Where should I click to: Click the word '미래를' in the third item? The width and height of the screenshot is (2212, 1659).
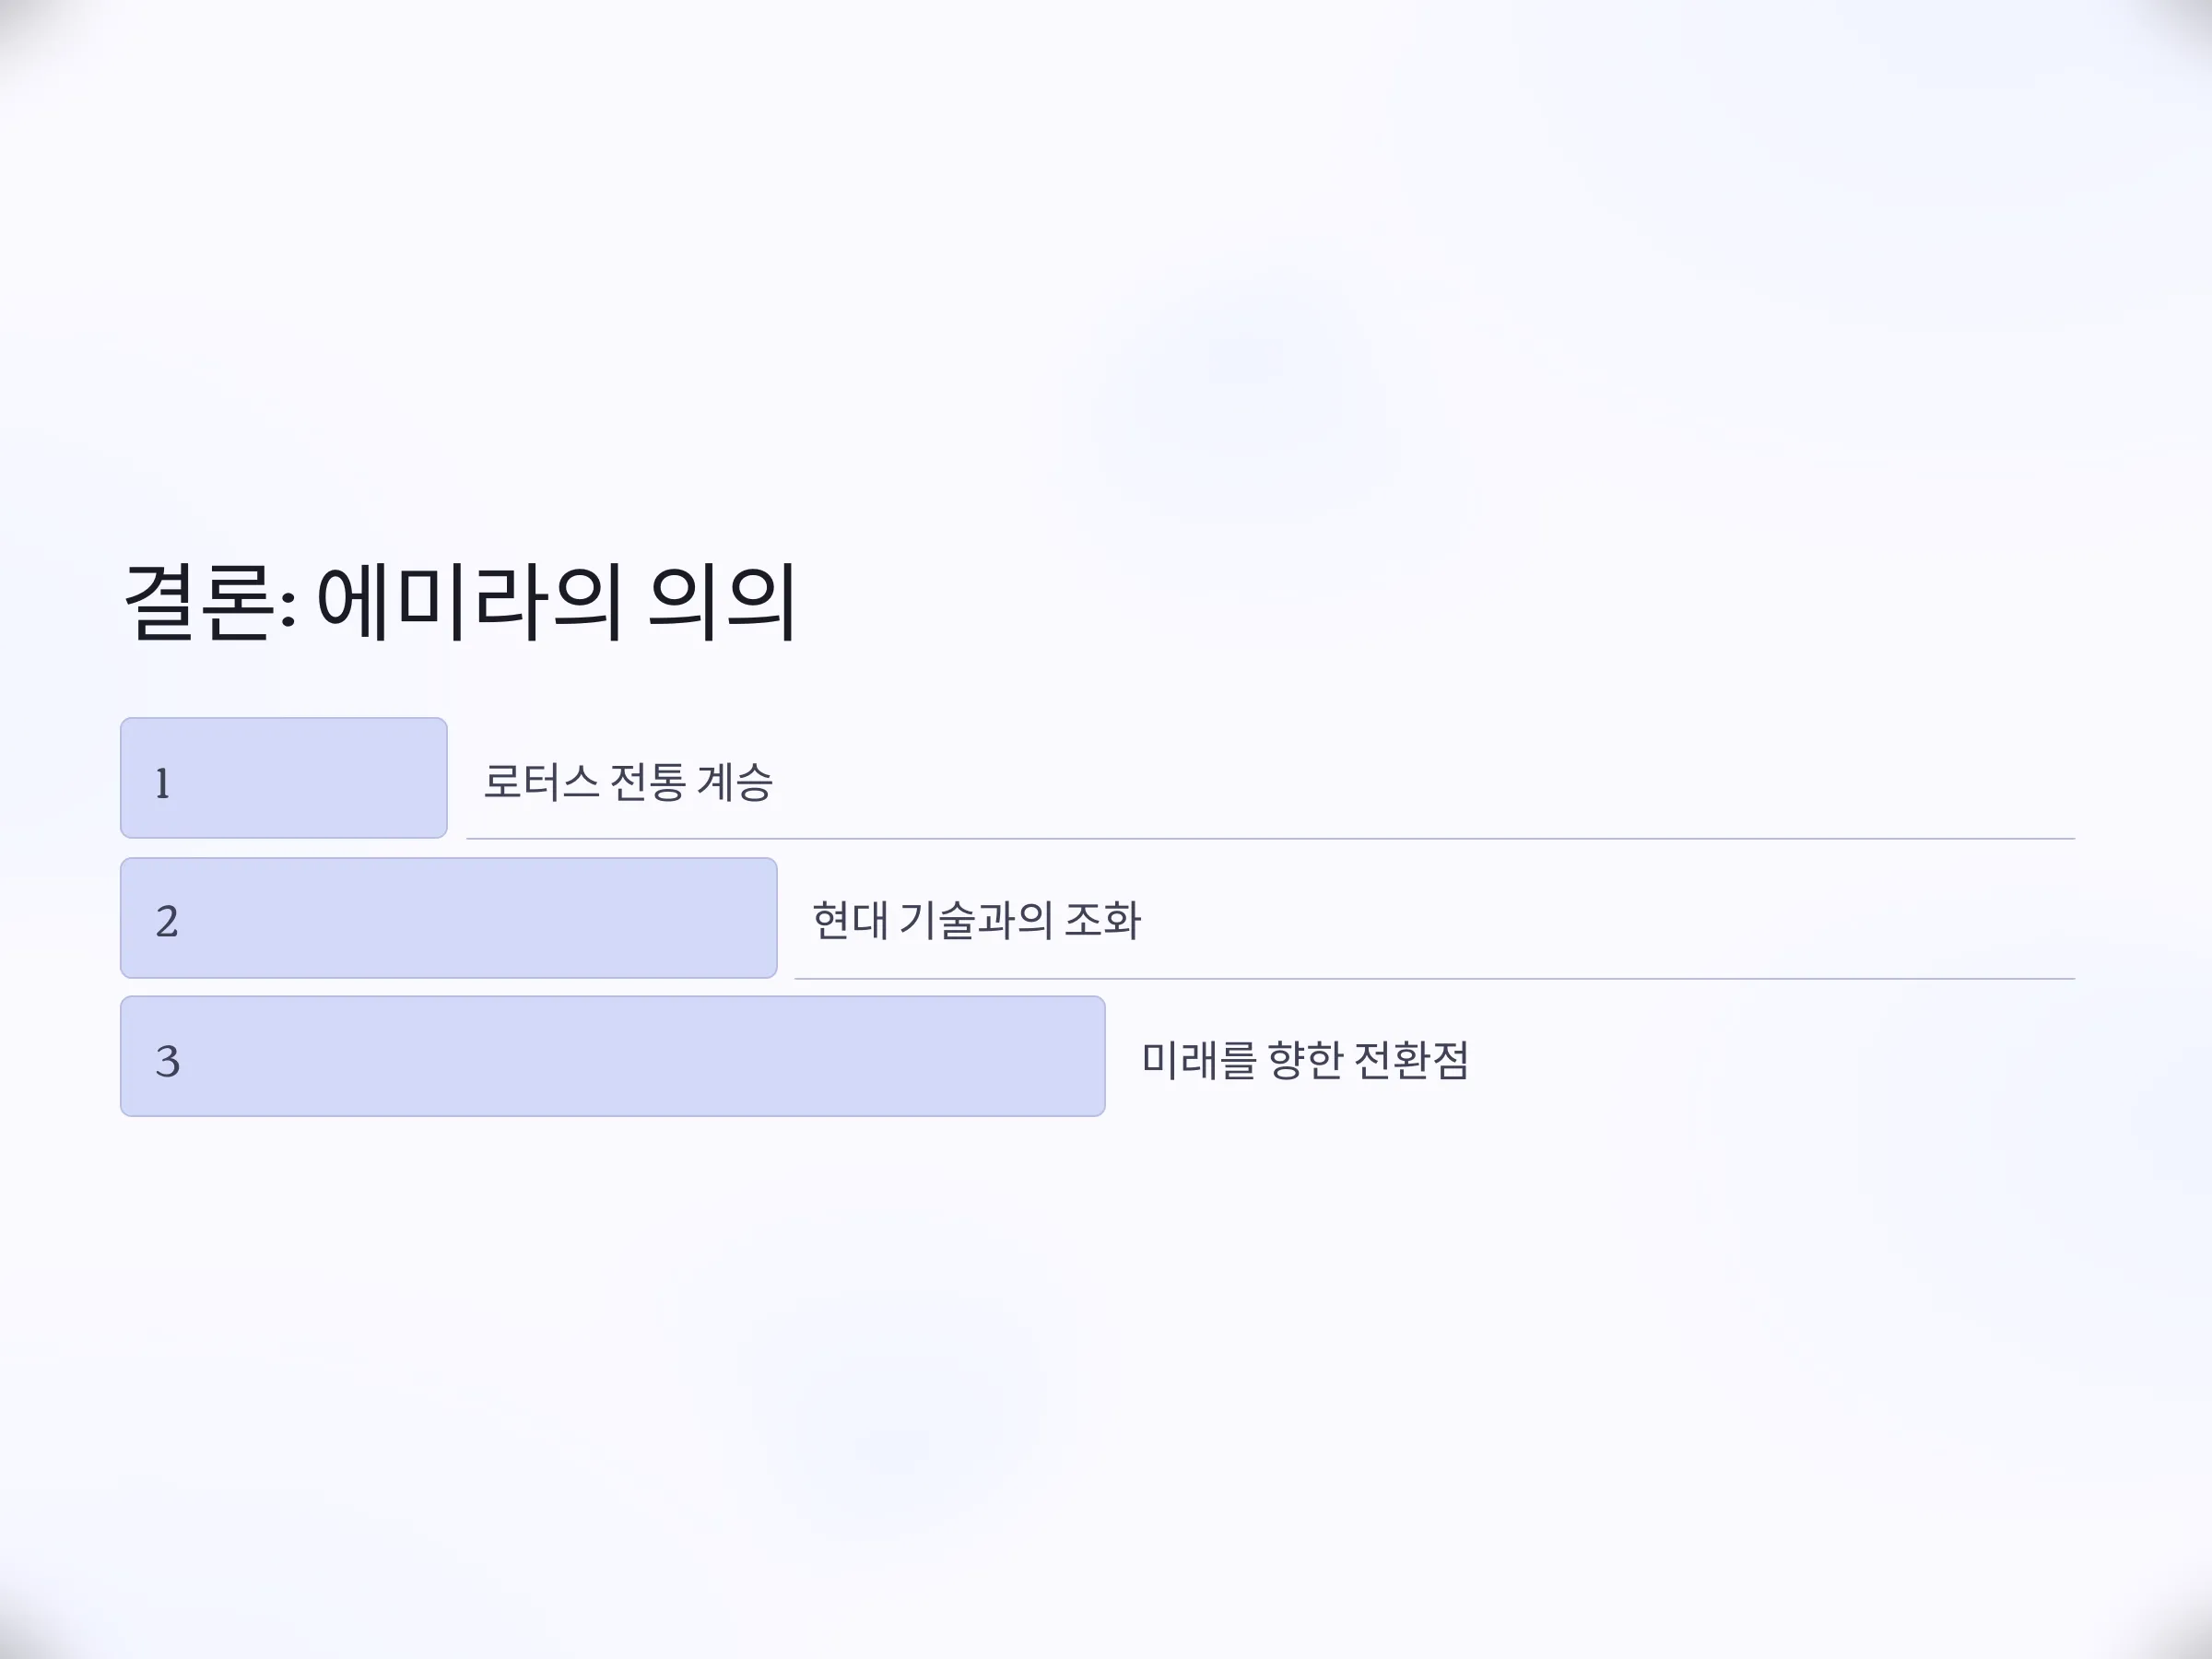1198,1060
